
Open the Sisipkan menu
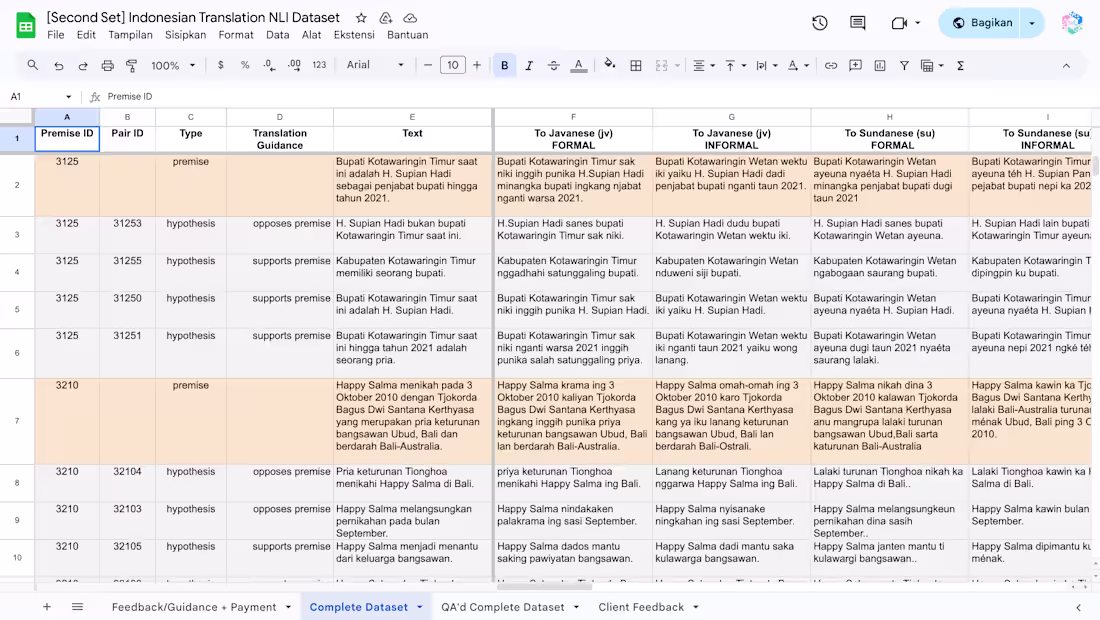[x=185, y=35]
